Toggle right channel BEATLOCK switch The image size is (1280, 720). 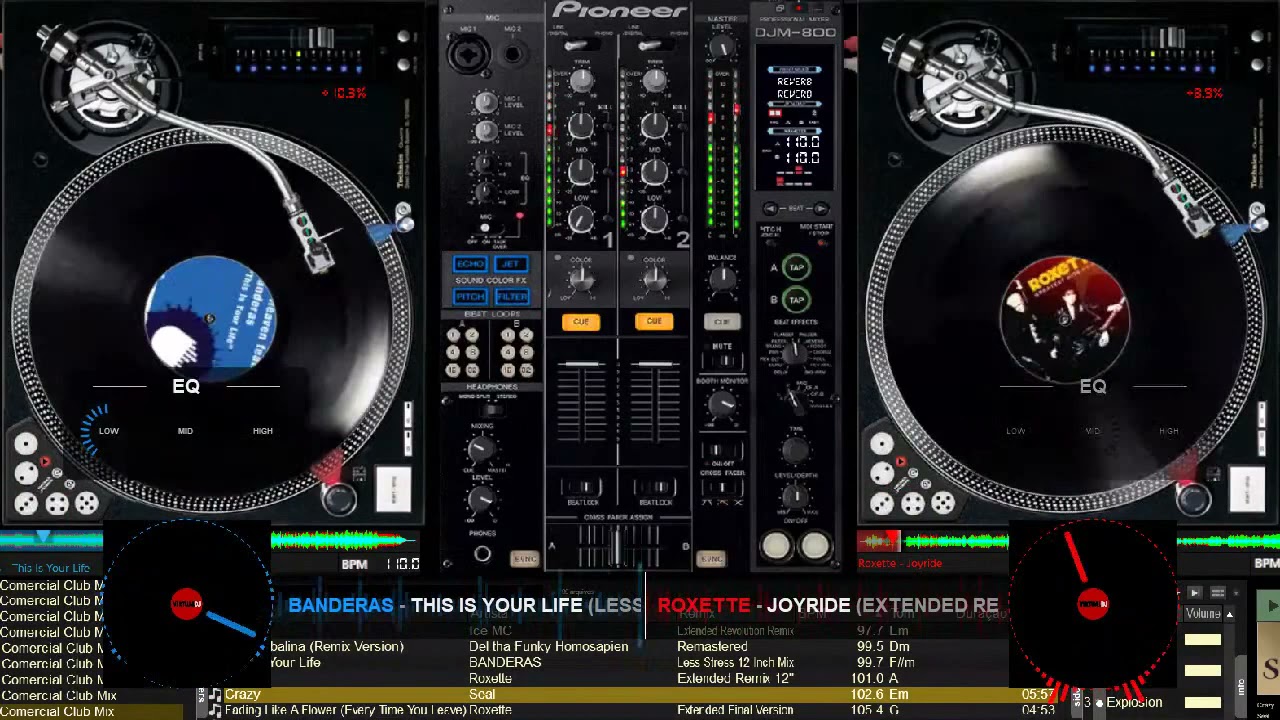pos(654,488)
